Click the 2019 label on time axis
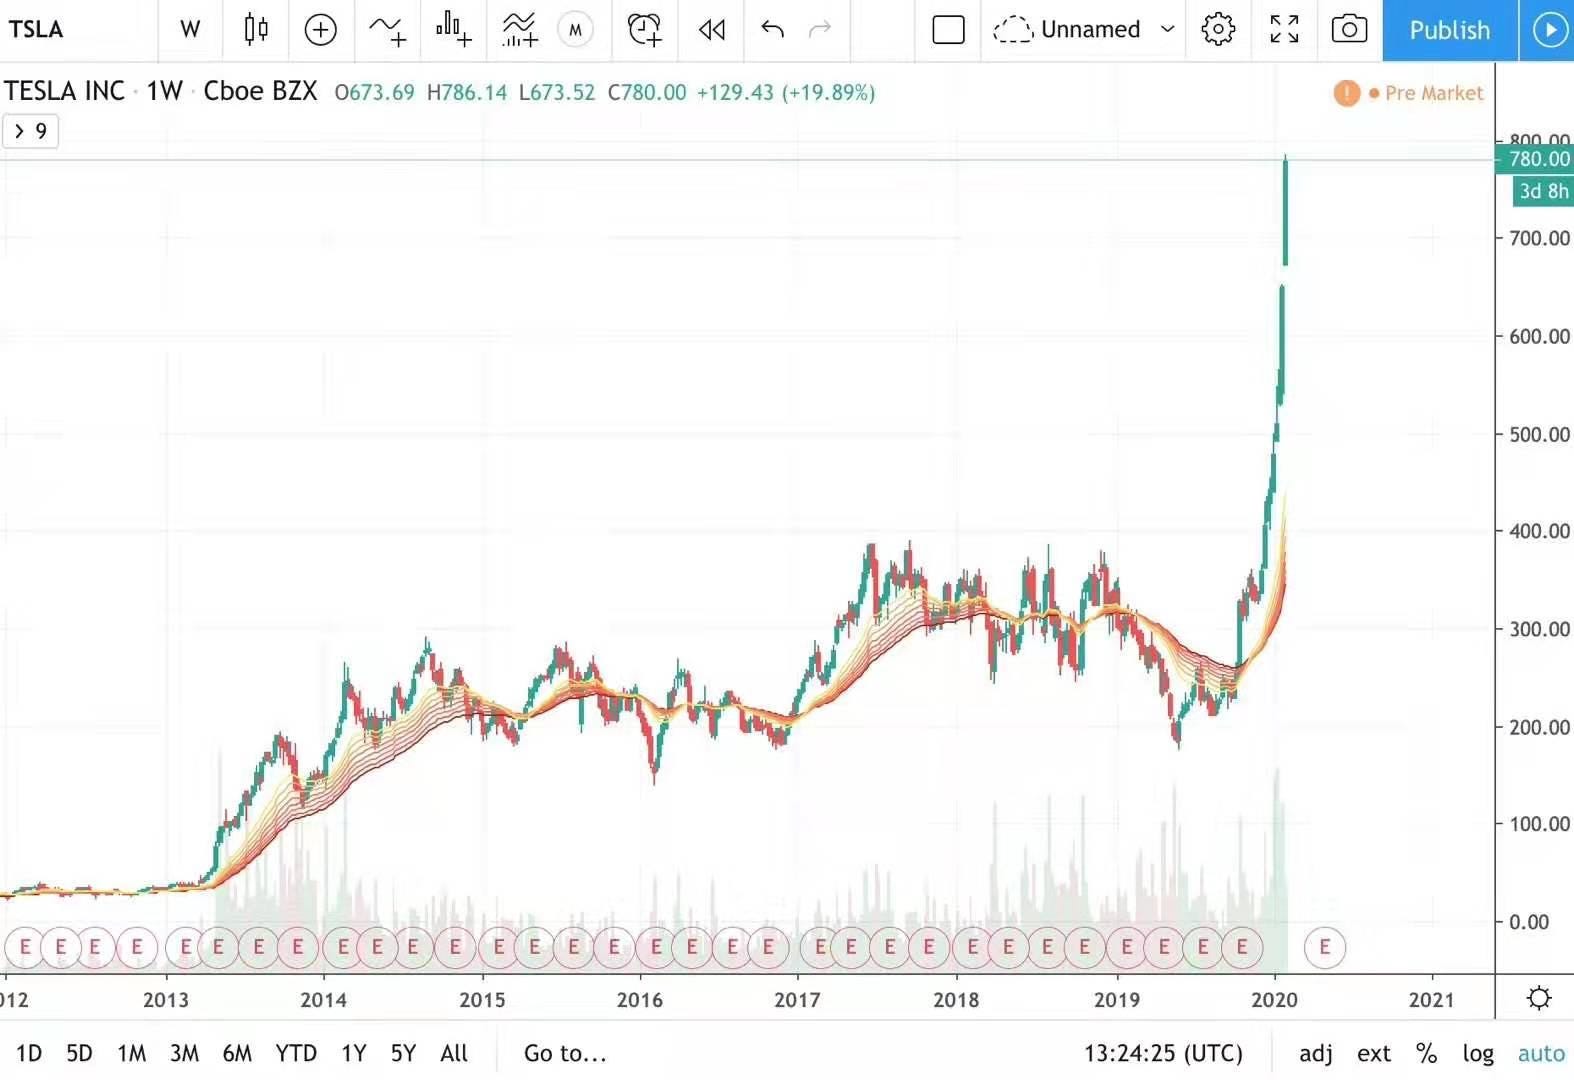This screenshot has height=1080, width=1574. (x=1117, y=1000)
